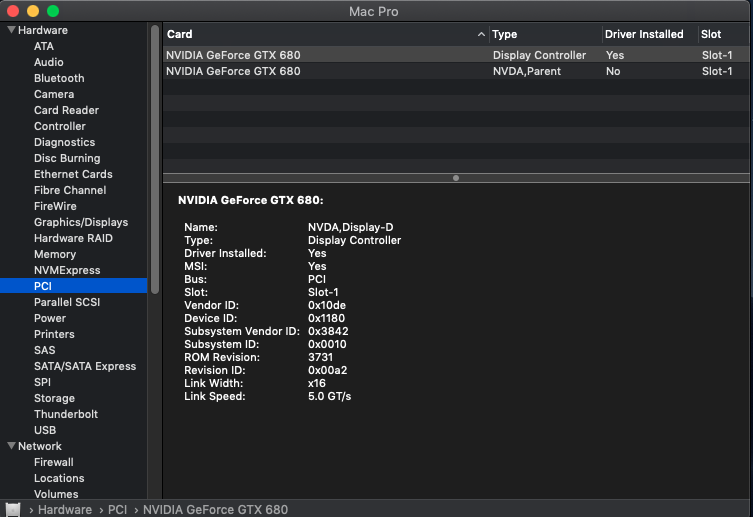This screenshot has height=517, width=753.
Task: Click the split-pane divider handle dot
Action: 456,178
